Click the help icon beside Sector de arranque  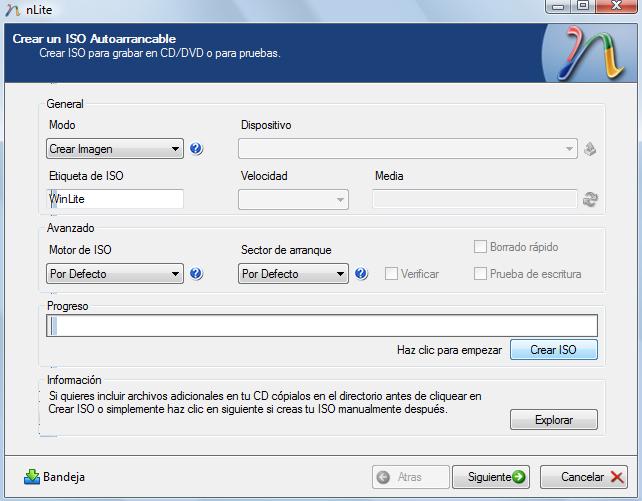[361, 273]
